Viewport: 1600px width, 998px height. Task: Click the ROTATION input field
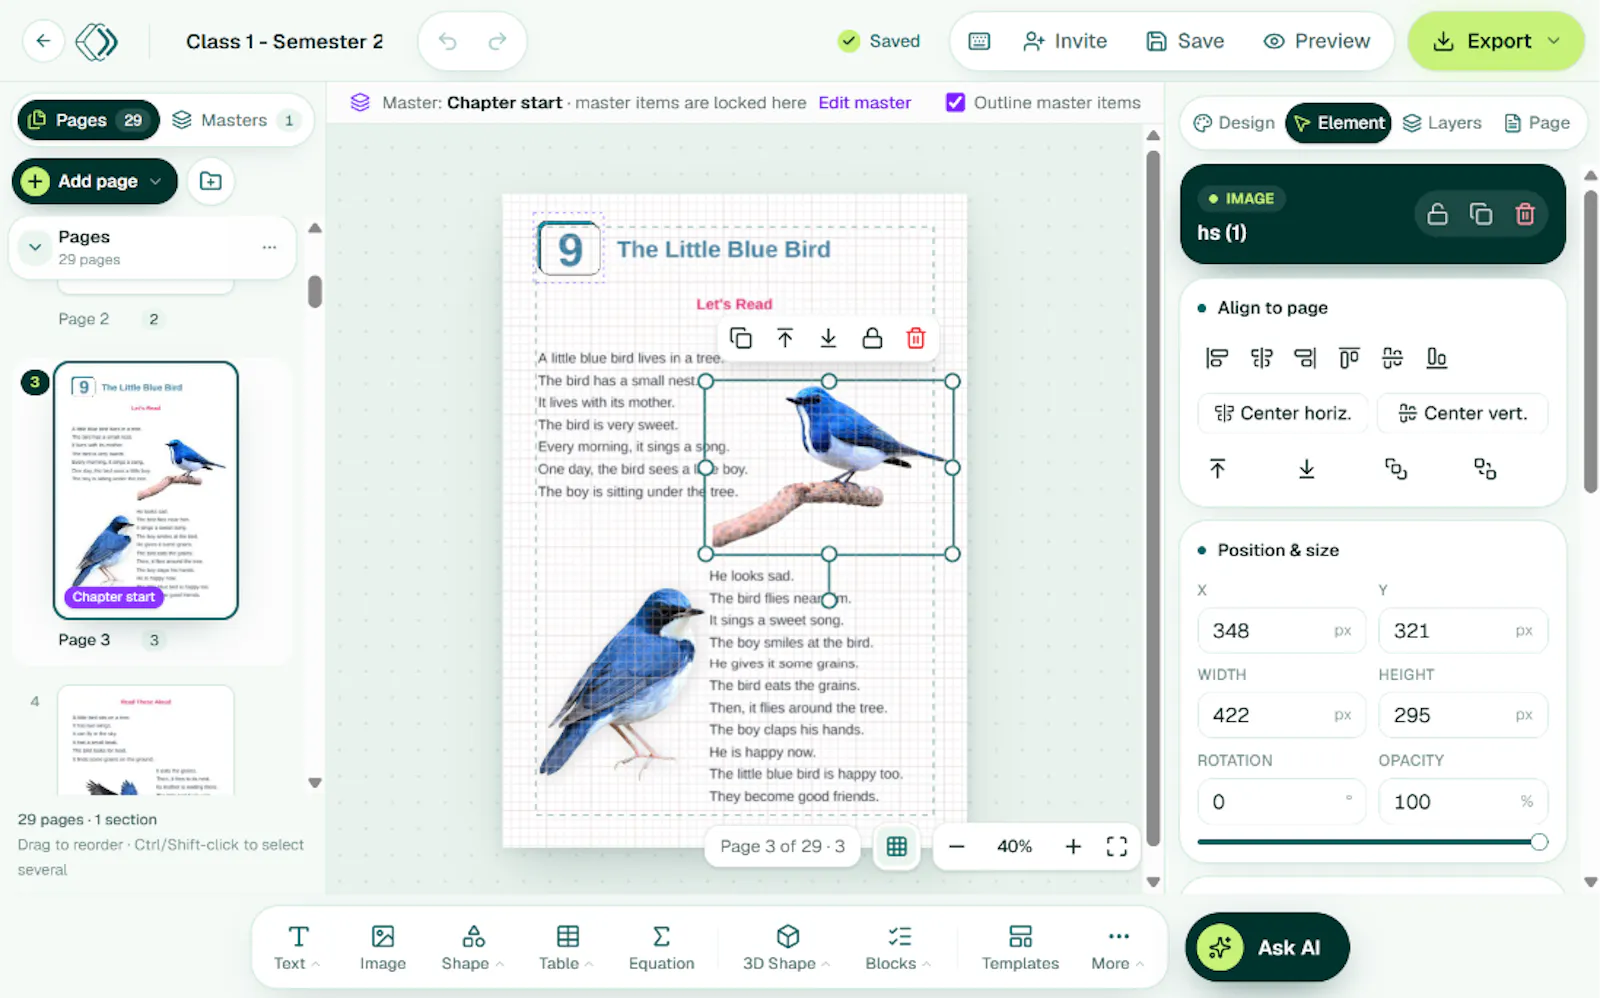(1281, 802)
